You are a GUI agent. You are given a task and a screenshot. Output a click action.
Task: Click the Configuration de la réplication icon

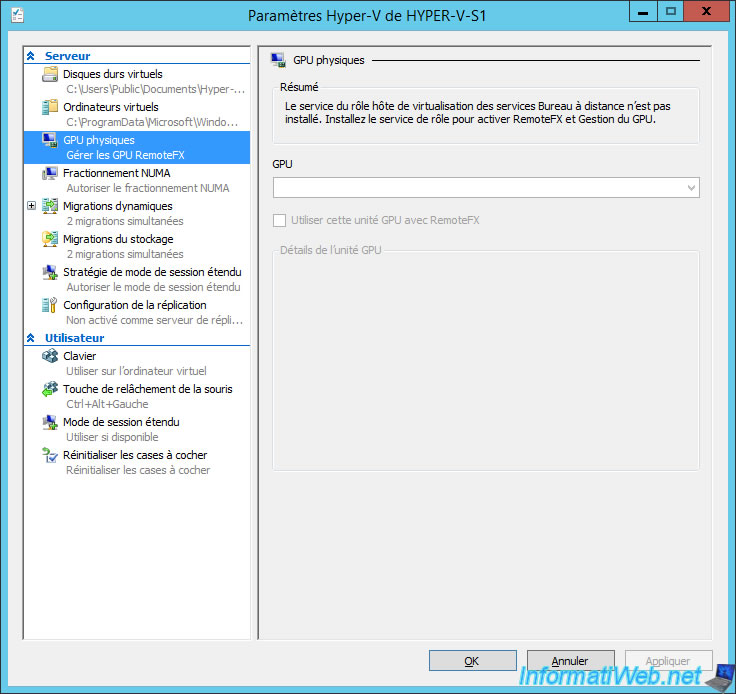50,305
